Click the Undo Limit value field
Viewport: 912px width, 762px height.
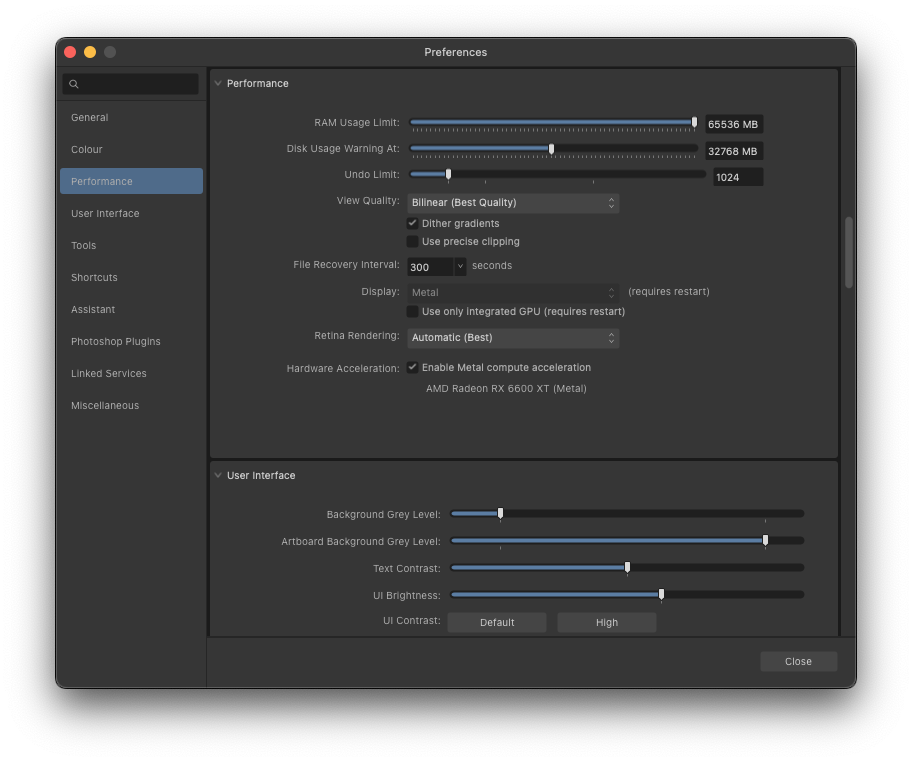(x=738, y=177)
